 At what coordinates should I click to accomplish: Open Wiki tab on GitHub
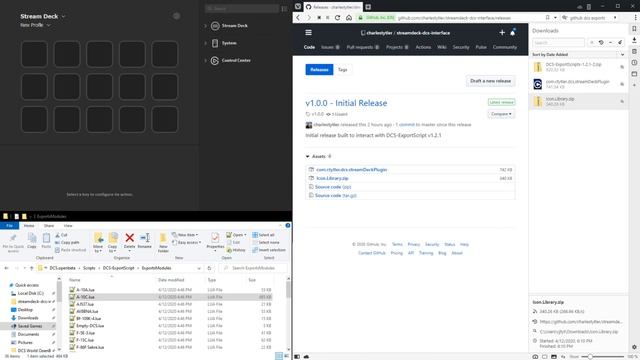click(x=442, y=47)
